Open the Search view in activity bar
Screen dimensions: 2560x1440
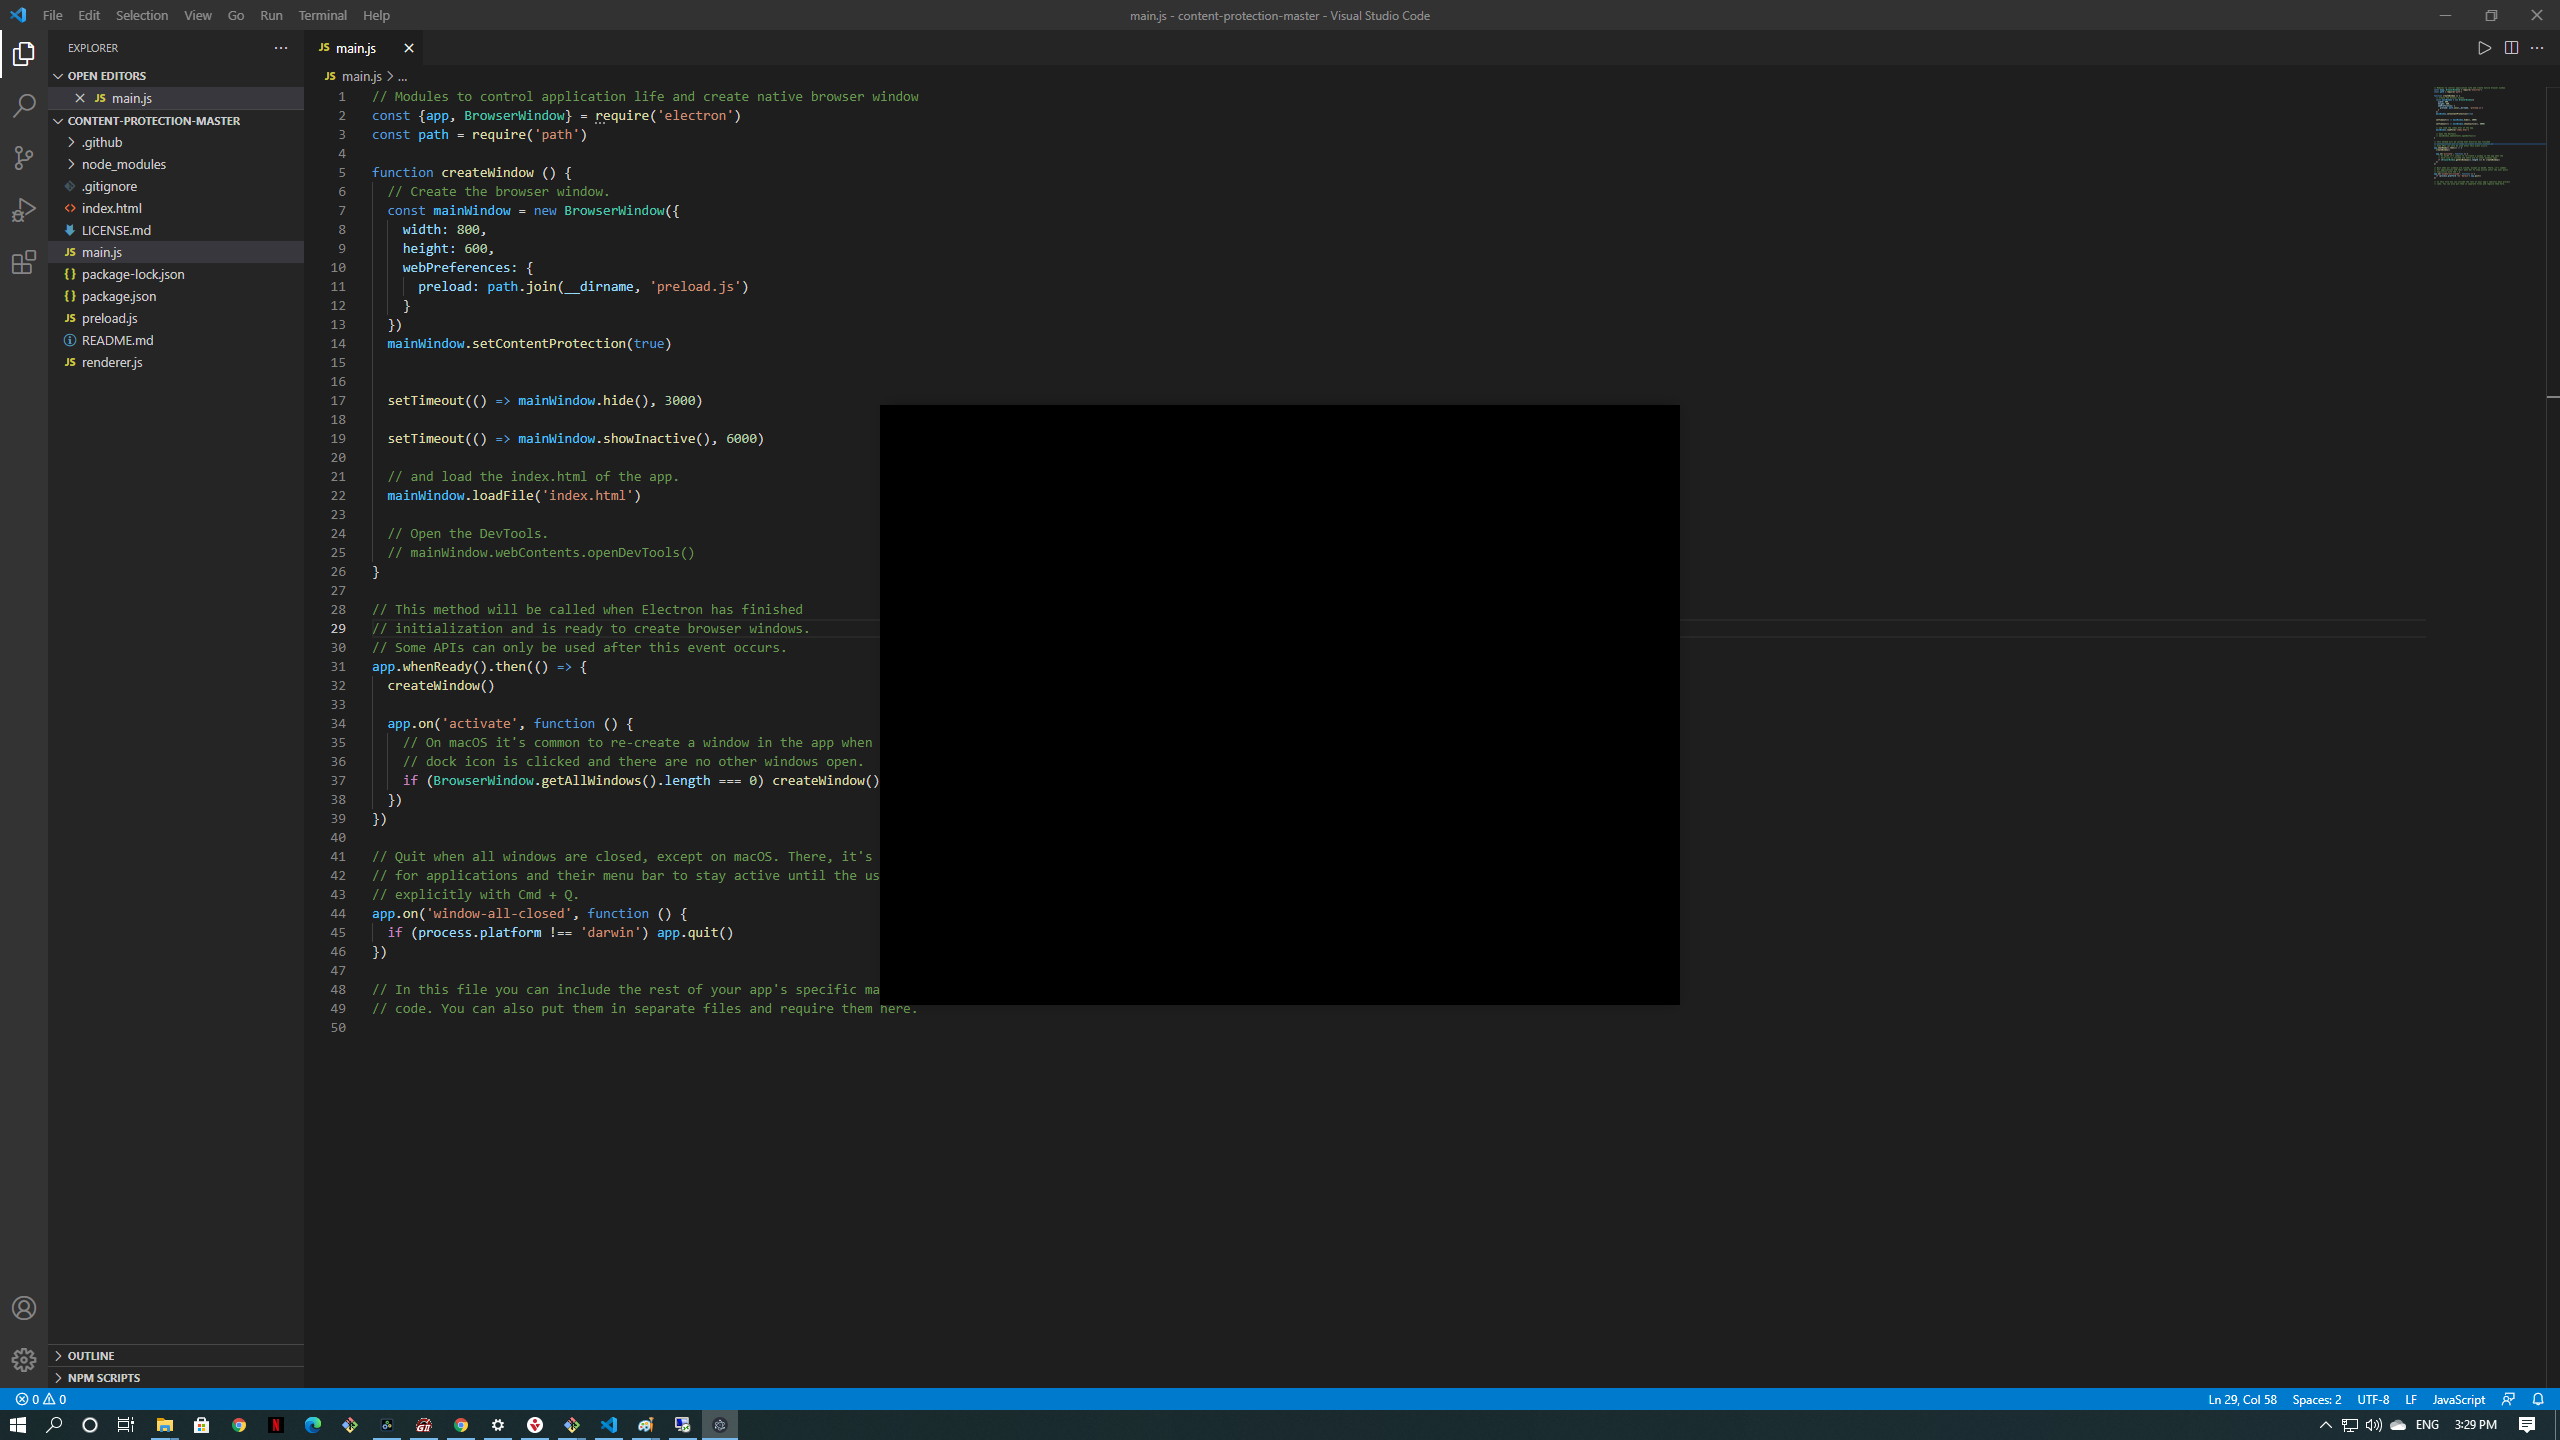pos(24,106)
